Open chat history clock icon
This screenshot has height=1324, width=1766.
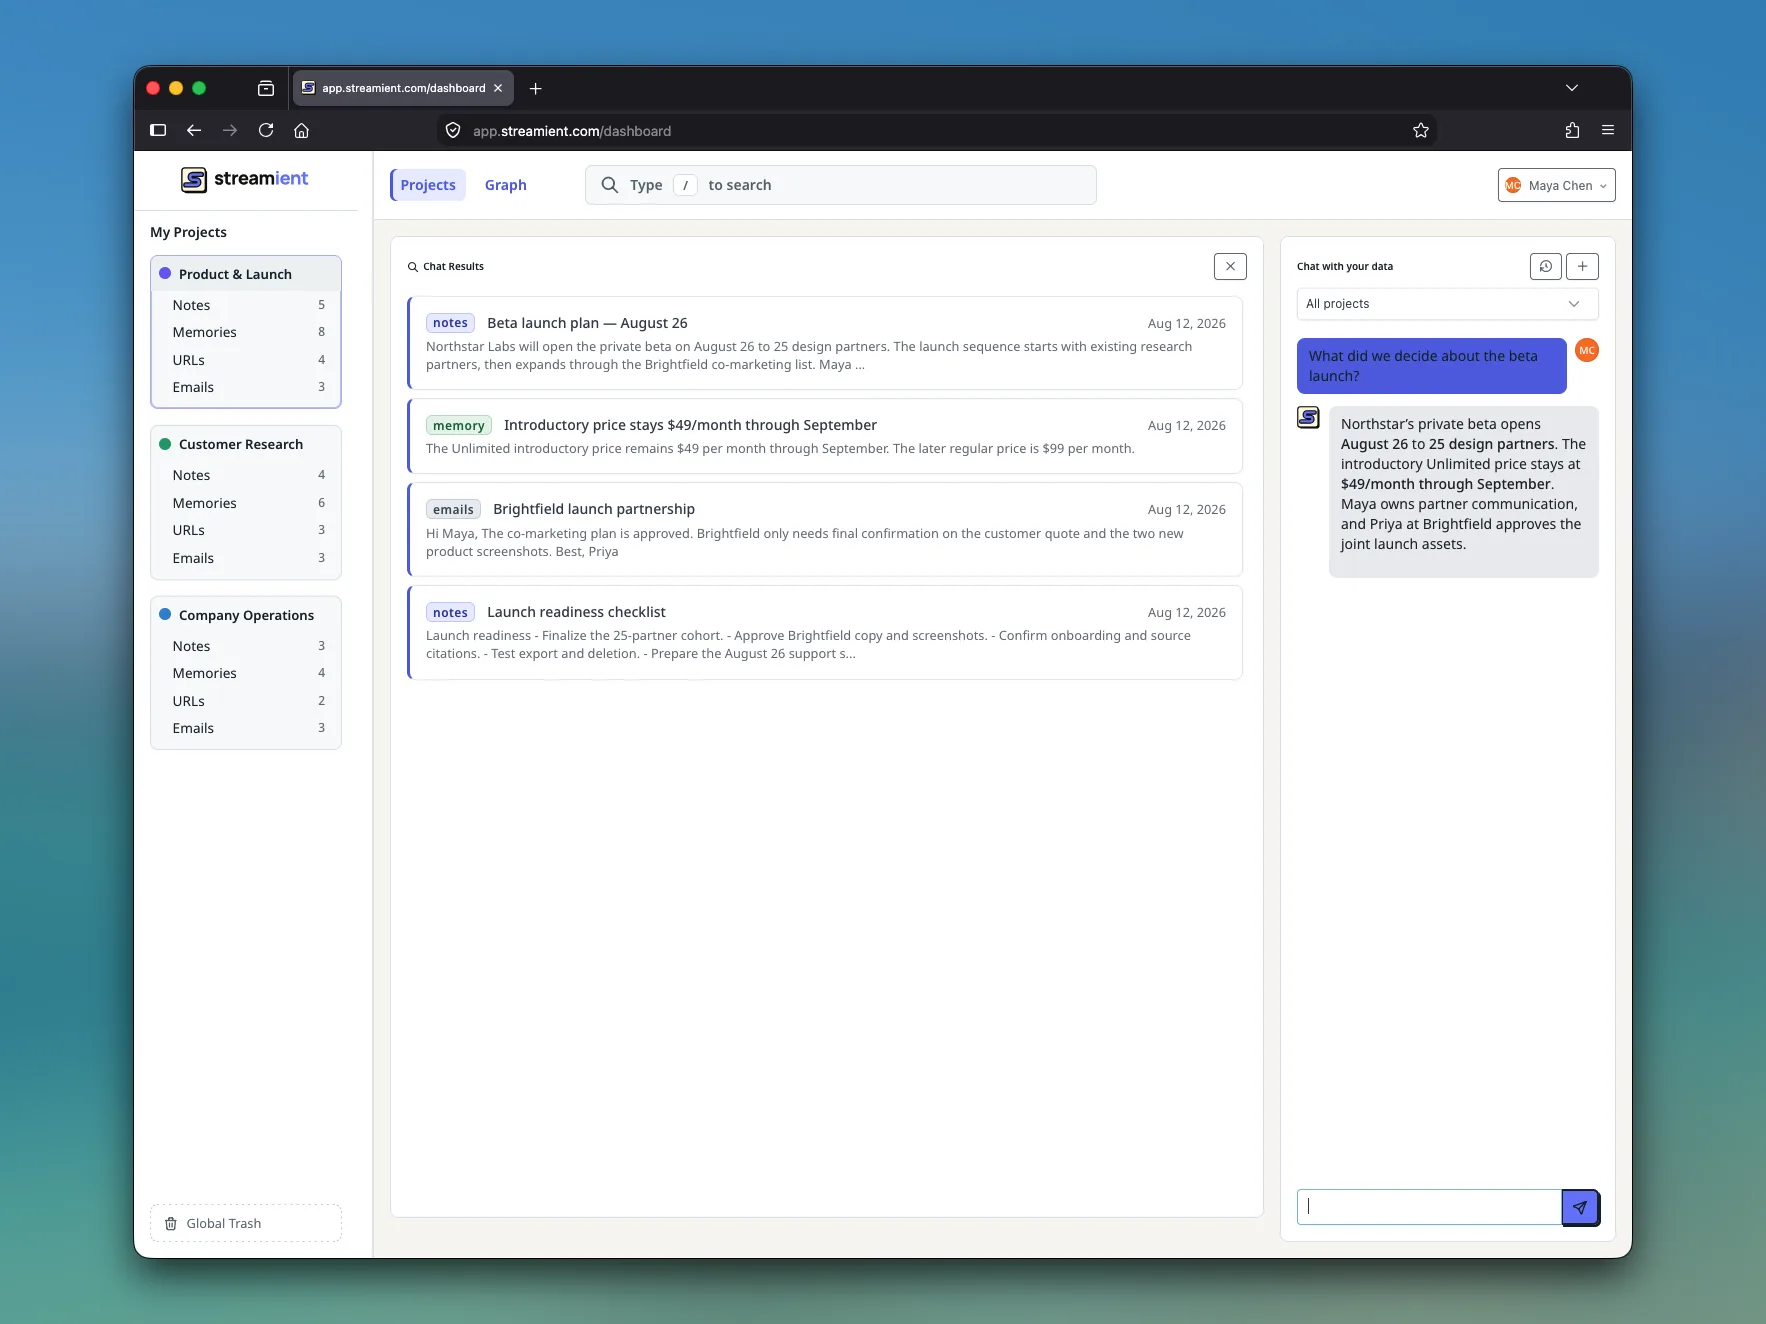click(x=1545, y=266)
